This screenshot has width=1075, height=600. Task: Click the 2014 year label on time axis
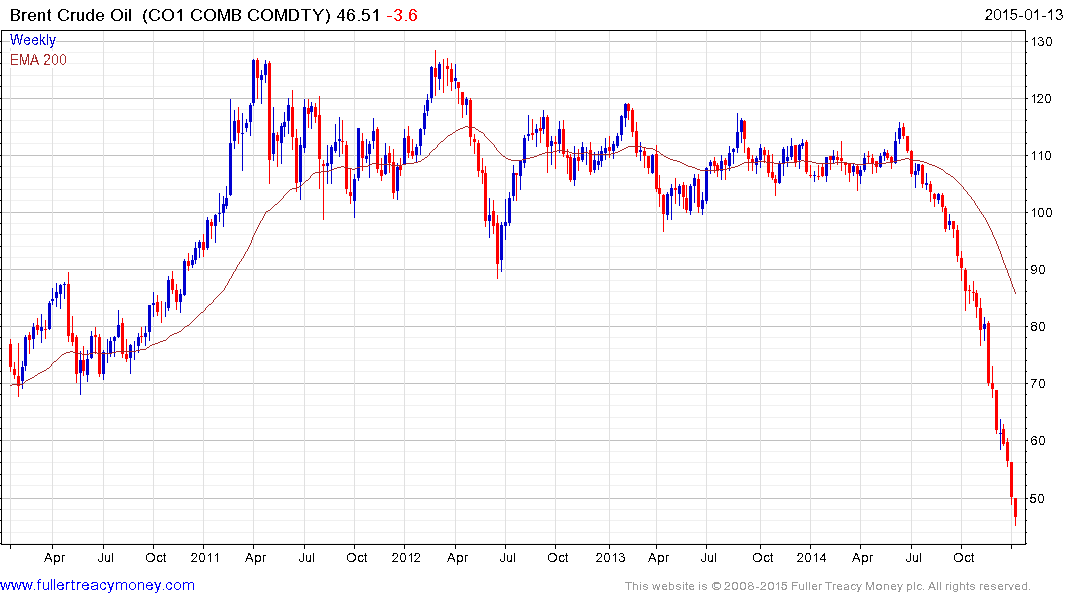point(811,557)
